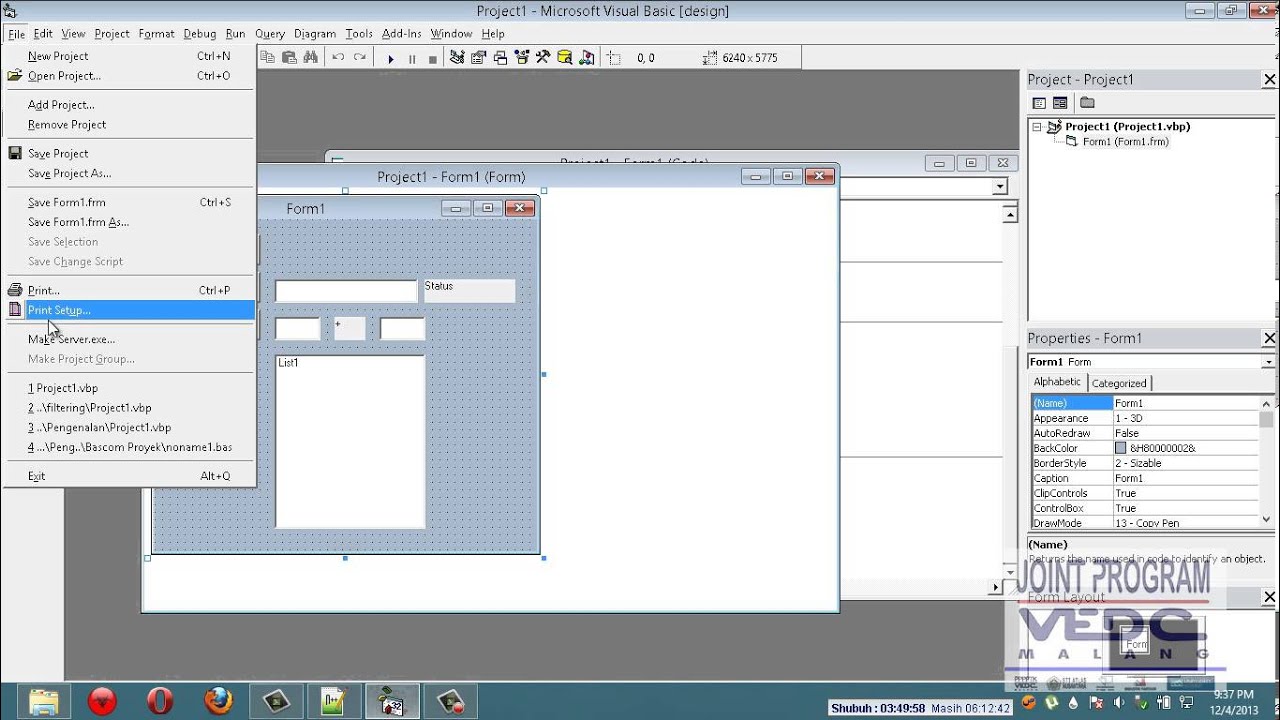The image size is (1280, 720).
Task: Choose Save Form1.frm As... menu entry
Action: 129,222
